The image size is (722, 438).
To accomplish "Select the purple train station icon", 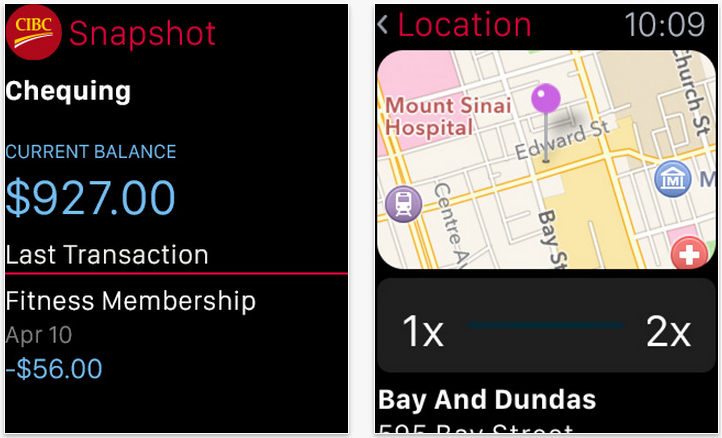I will coord(402,205).
